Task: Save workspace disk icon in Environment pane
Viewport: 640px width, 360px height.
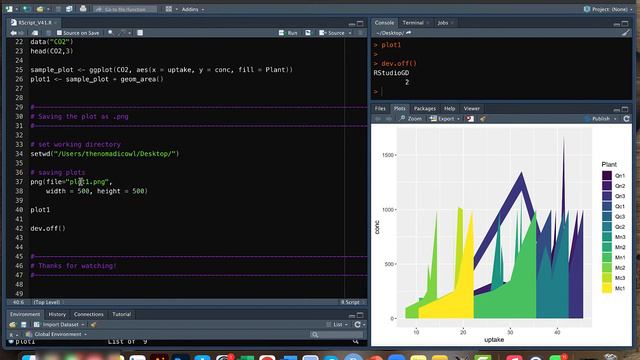Action: click(23, 324)
